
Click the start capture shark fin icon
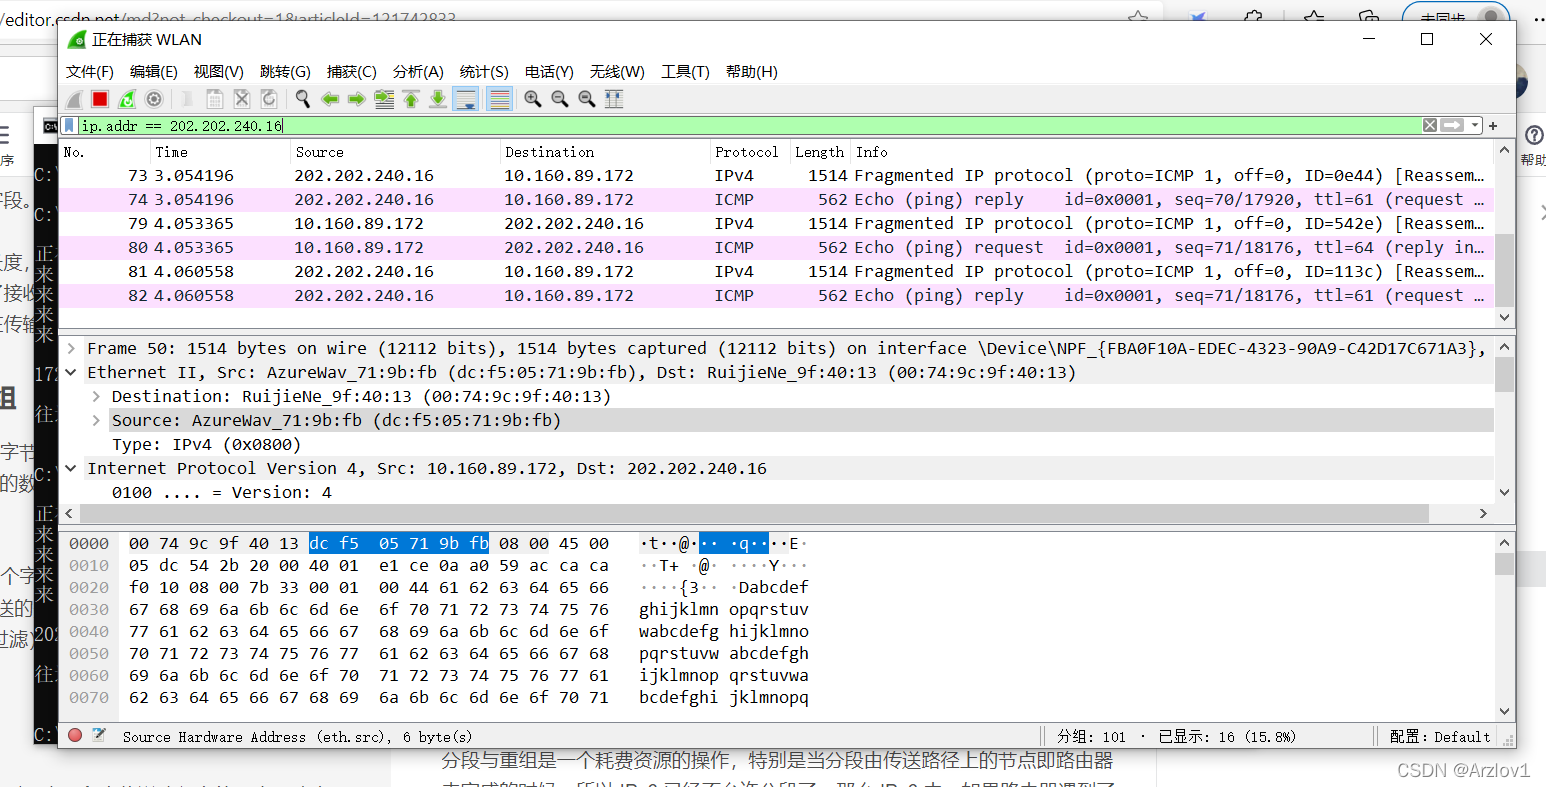(74, 99)
